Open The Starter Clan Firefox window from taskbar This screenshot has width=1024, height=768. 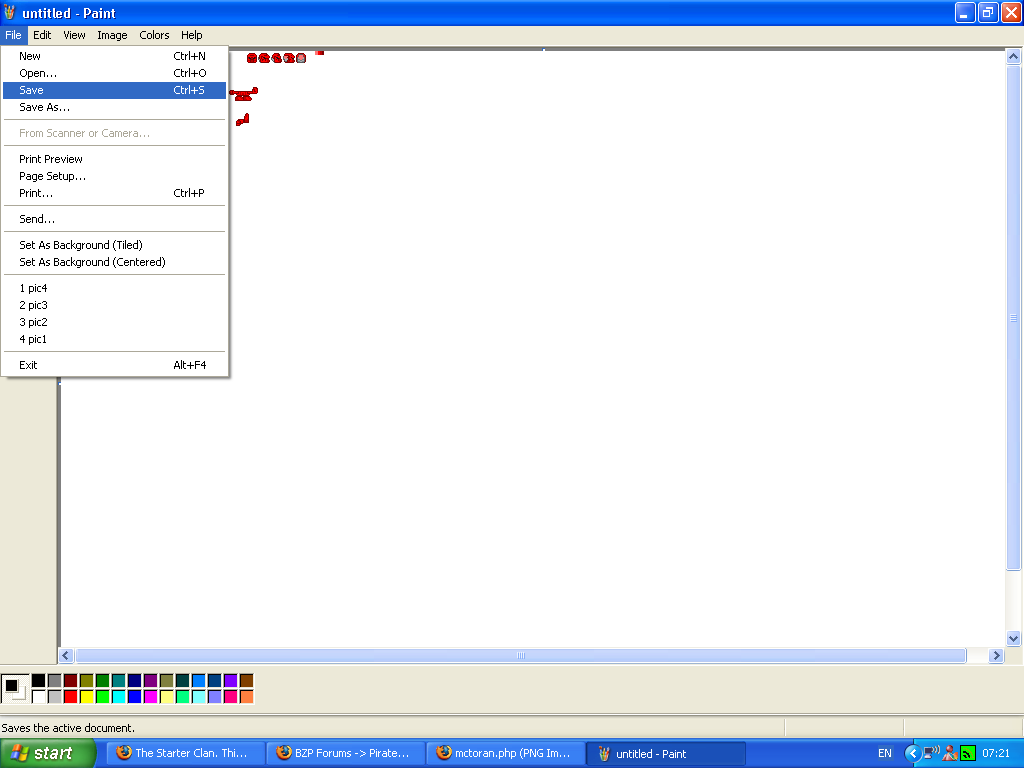185,753
